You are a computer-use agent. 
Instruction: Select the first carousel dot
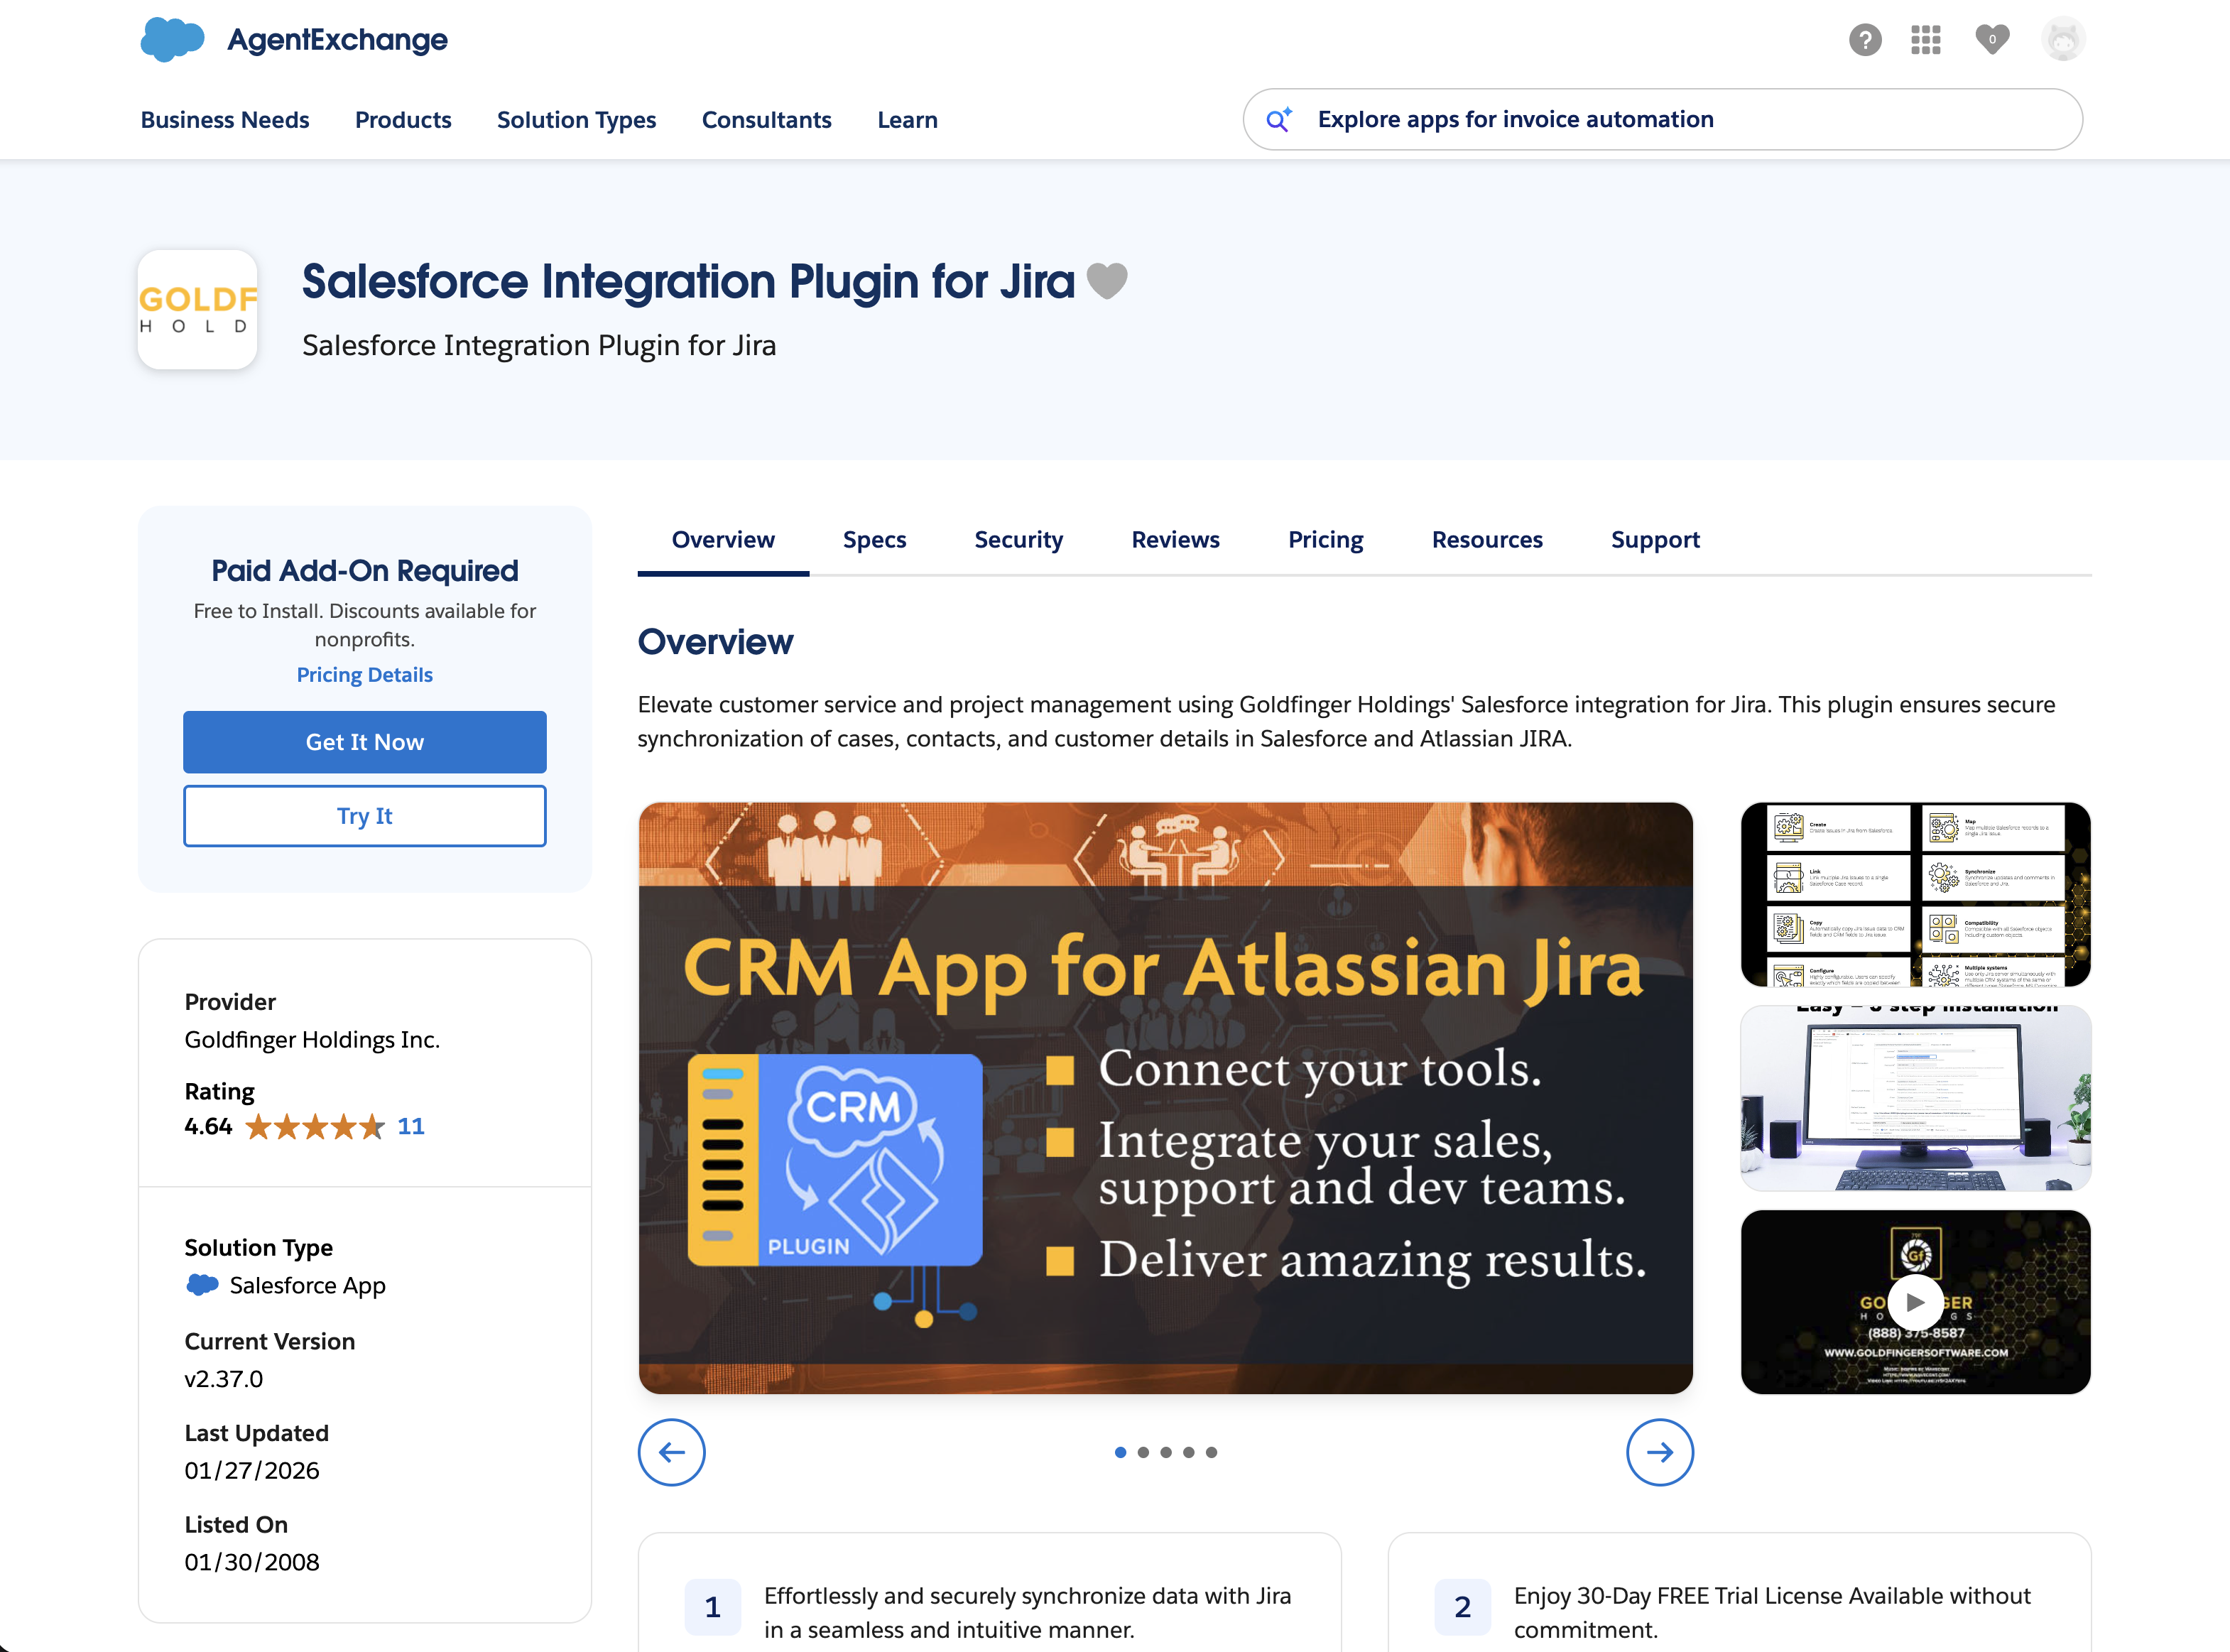(1121, 1452)
